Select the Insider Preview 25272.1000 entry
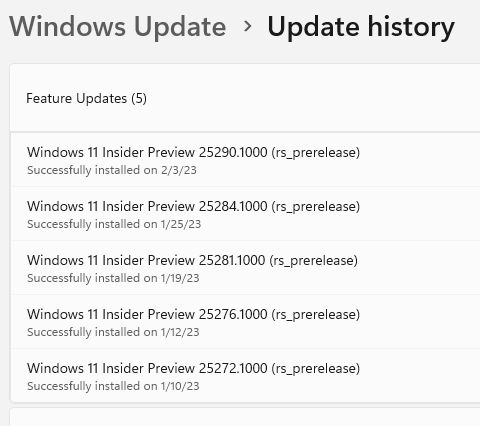Image resolution: width=480 pixels, height=426 pixels. coord(246,376)
